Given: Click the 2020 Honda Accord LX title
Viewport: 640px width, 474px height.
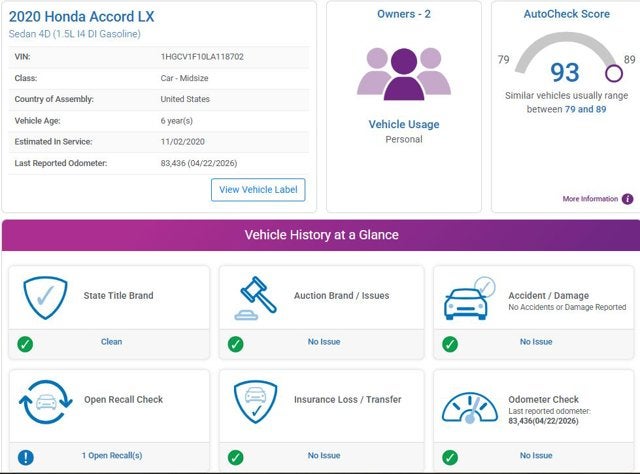Looking at the screenshot, I should point(82,16).
